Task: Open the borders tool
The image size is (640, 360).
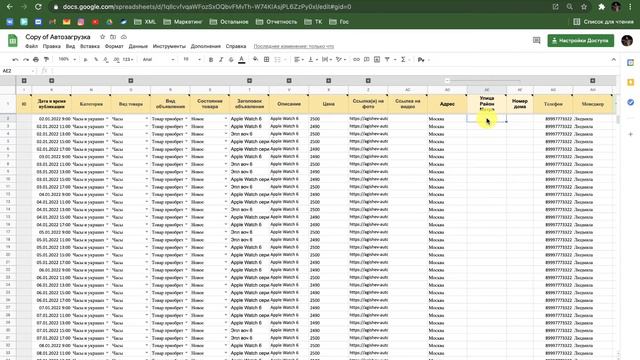Action: [267, 60]
